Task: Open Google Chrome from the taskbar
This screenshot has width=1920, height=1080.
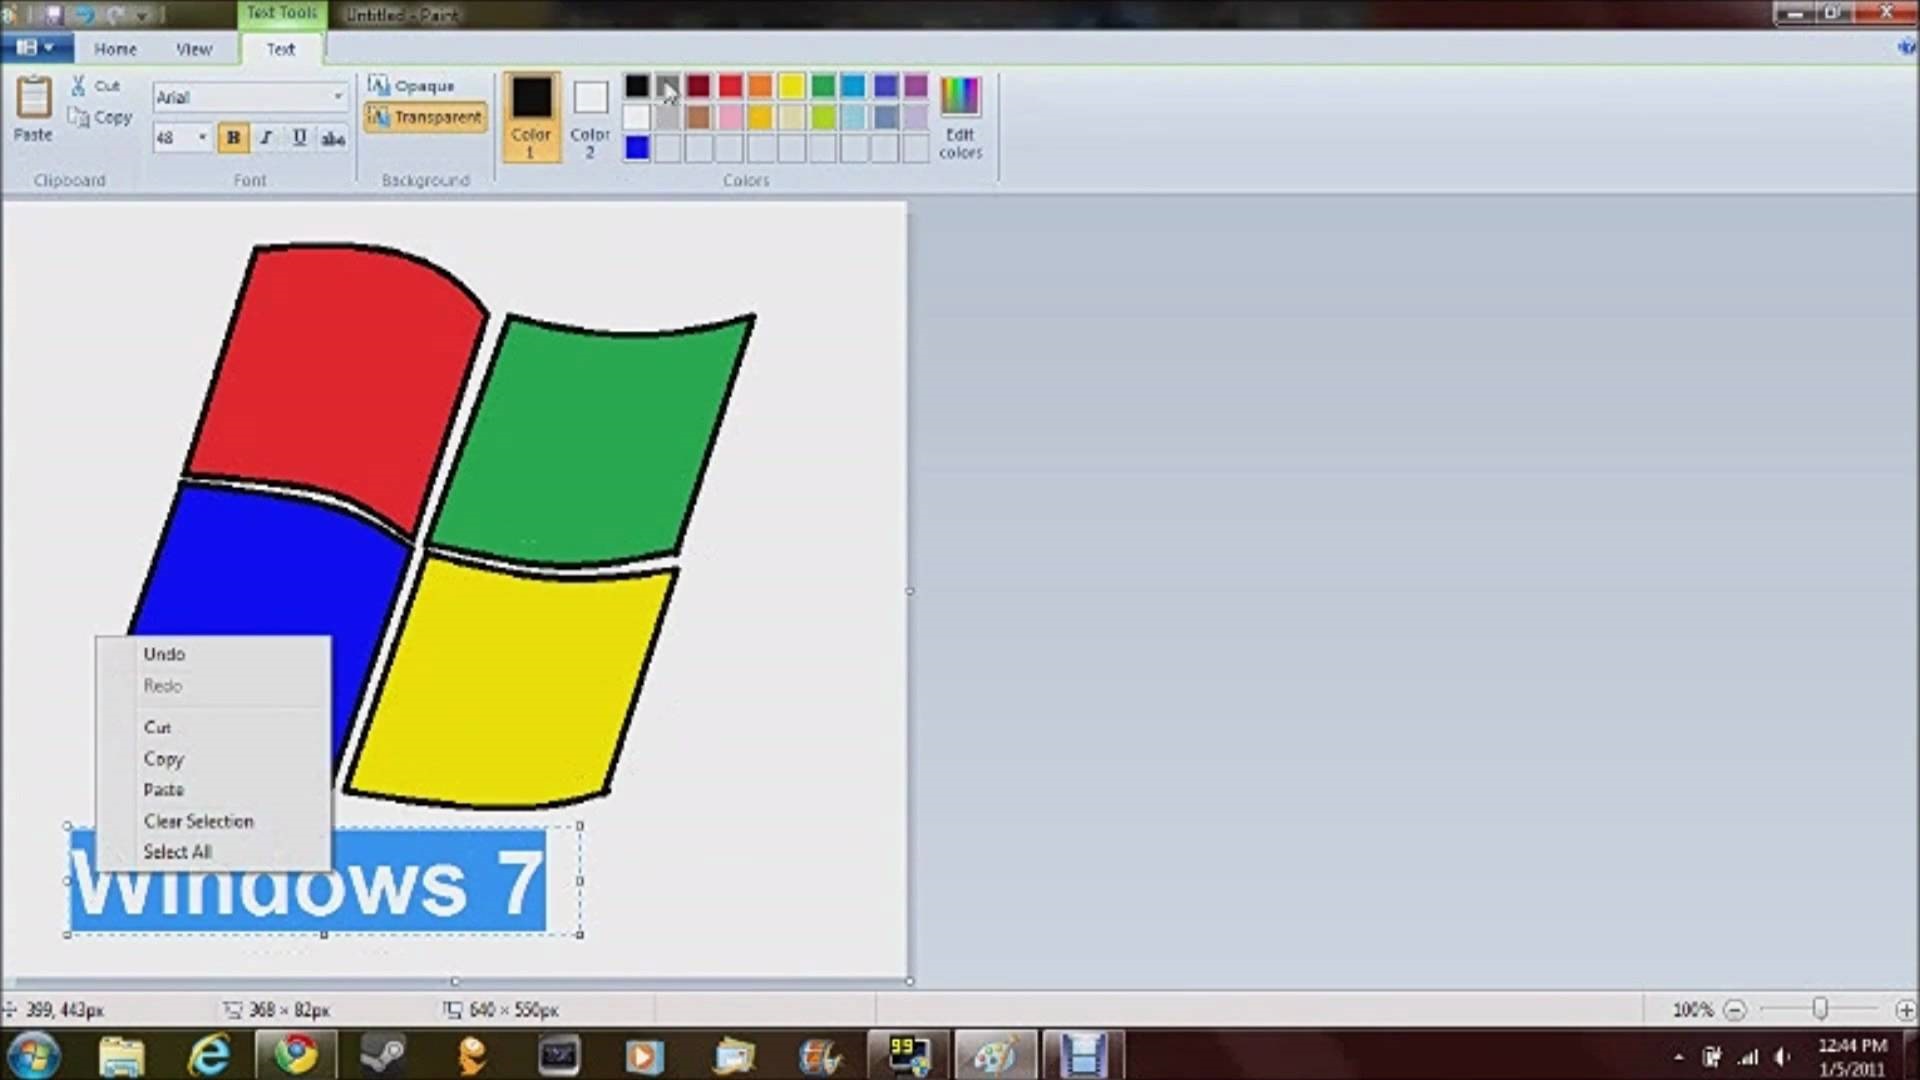Action: click(296, 1056)
